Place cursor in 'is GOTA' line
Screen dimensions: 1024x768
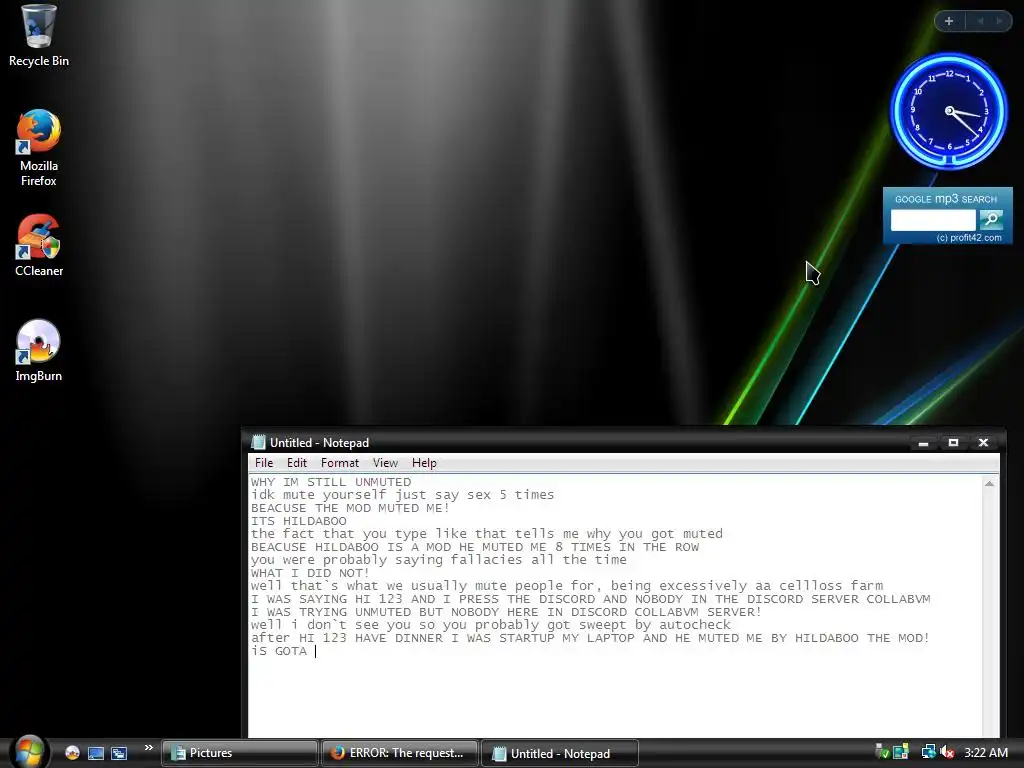coord(278,651)
